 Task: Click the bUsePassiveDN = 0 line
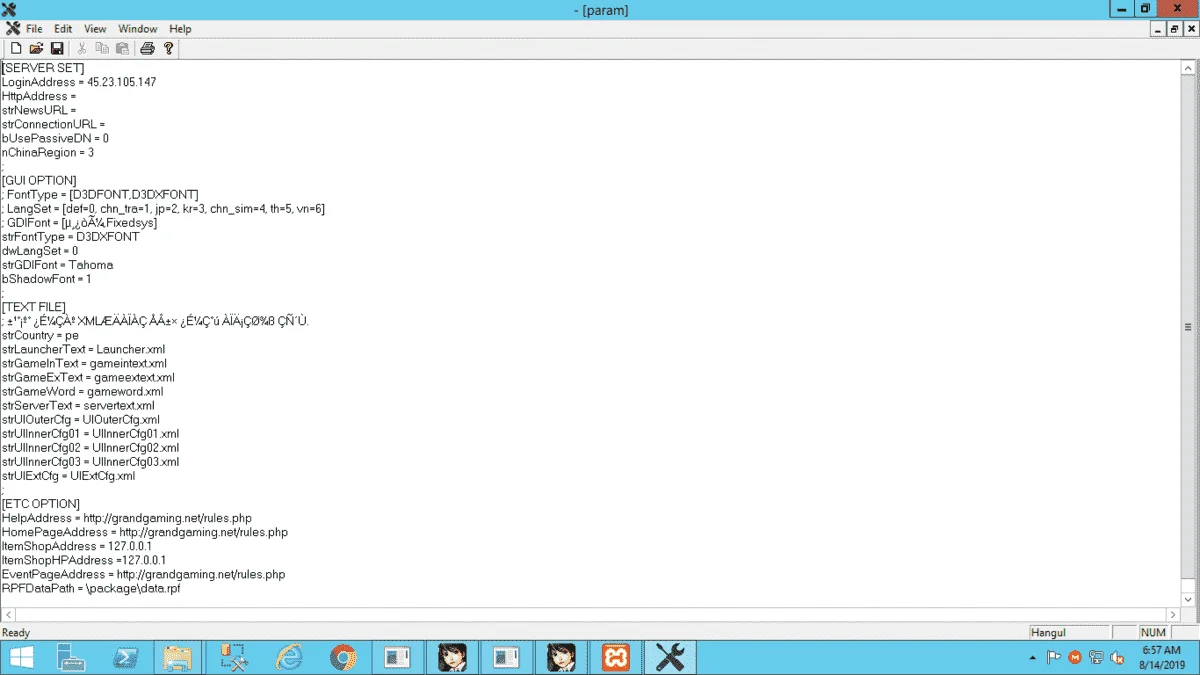[x=55, y=138]
